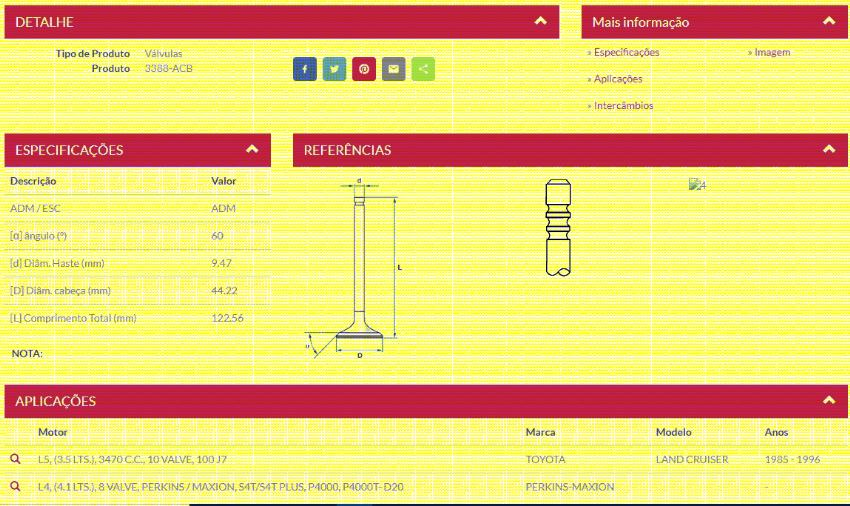Click the Twitter share icon
The image size is (850, 506).
[x=334, y=69]
